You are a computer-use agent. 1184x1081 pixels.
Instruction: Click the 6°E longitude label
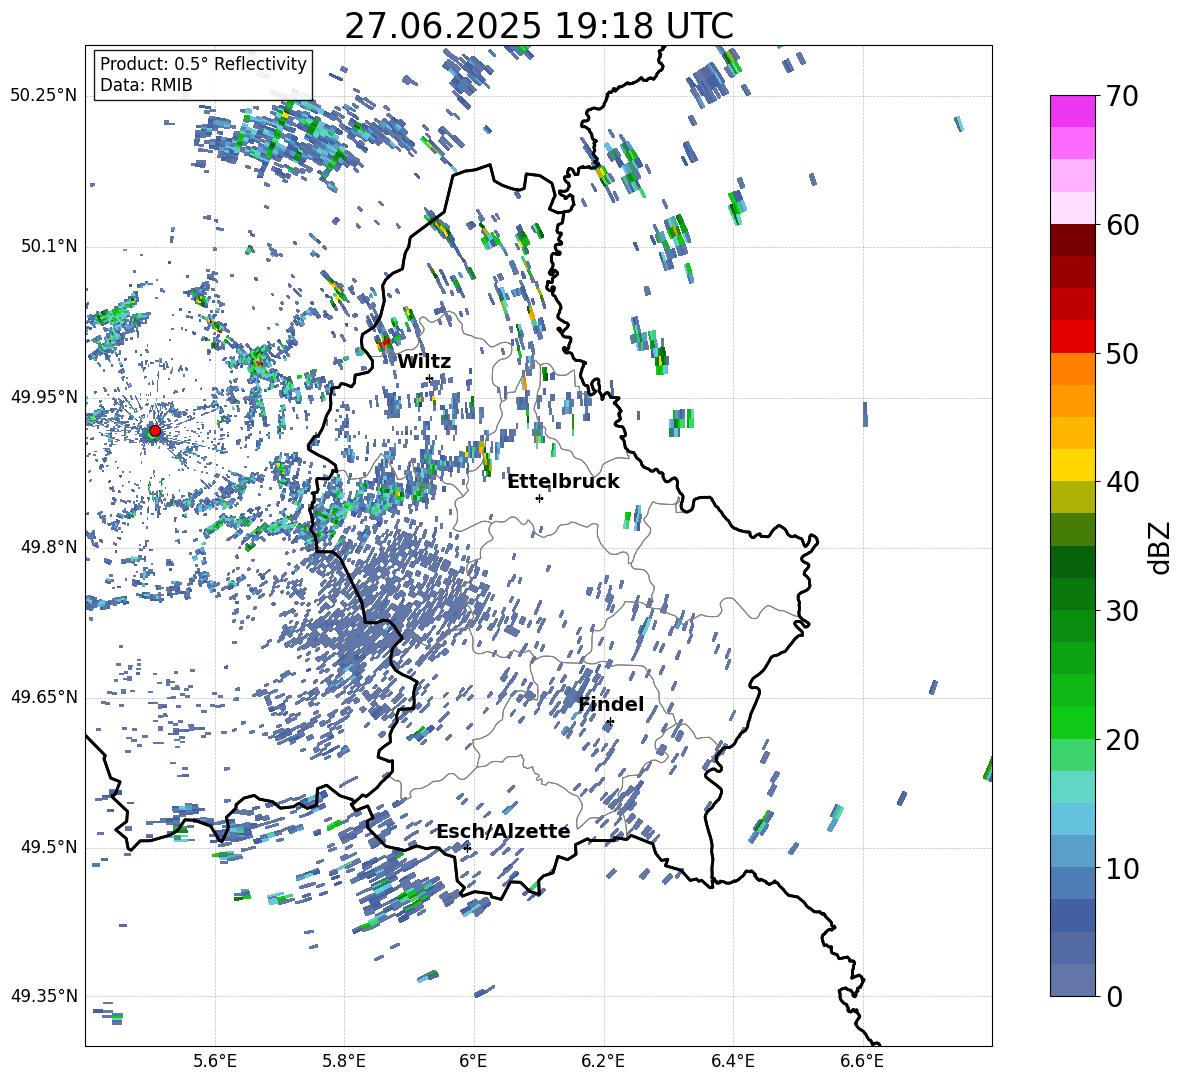(473, 1061)
